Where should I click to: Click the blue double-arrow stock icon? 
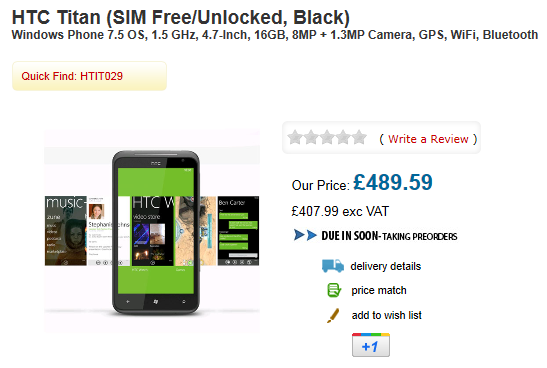(305, 235)
